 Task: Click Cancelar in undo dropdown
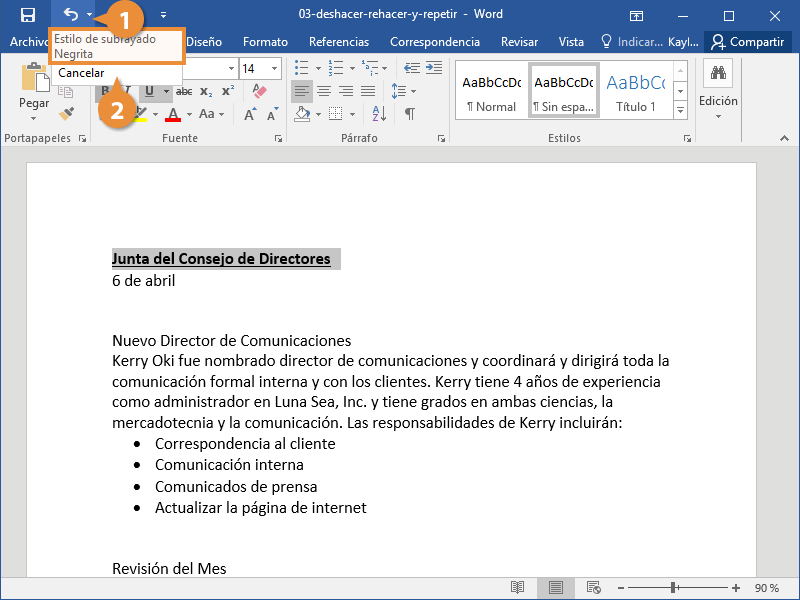pyautogui.click(x=81, y=73)
